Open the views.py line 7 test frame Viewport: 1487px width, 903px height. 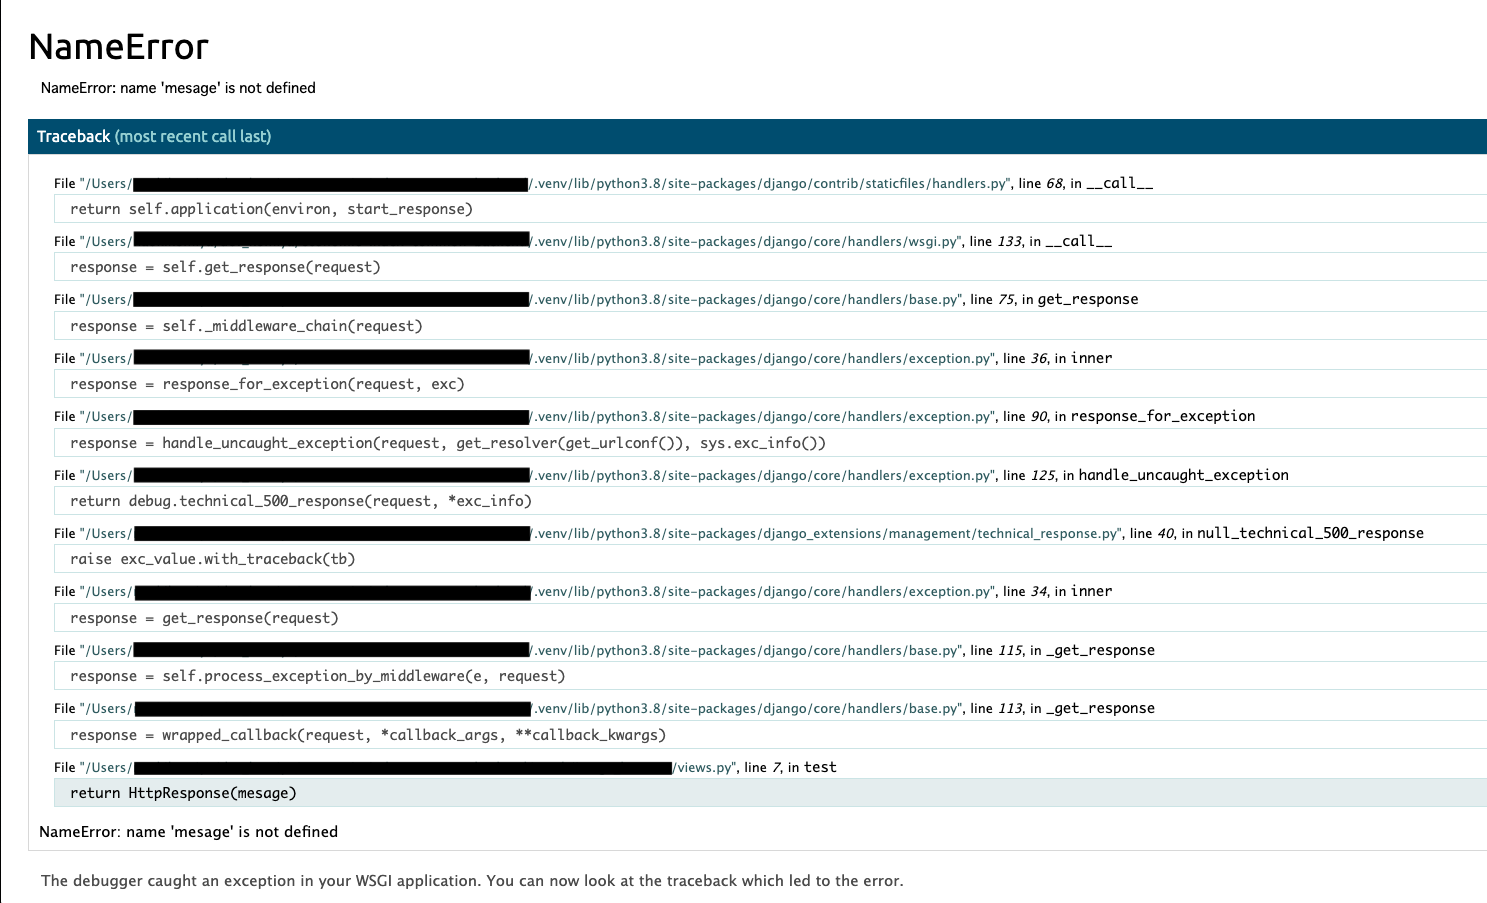pyautogui.click(x=445, y=767)
